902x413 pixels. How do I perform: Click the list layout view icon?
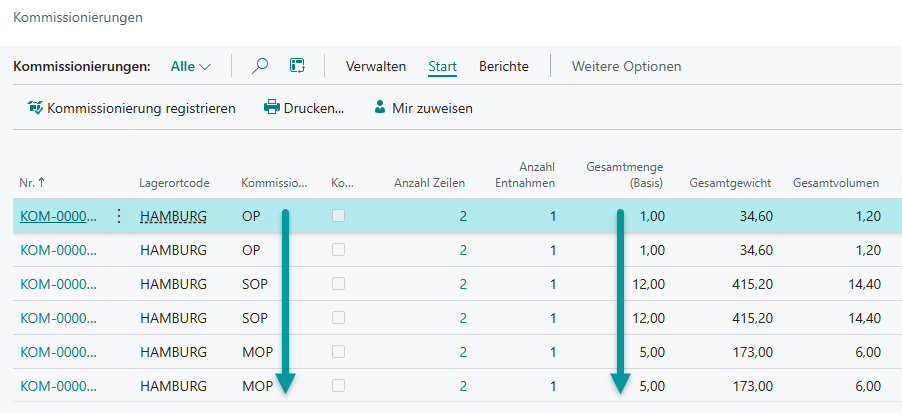click(297, 66)
